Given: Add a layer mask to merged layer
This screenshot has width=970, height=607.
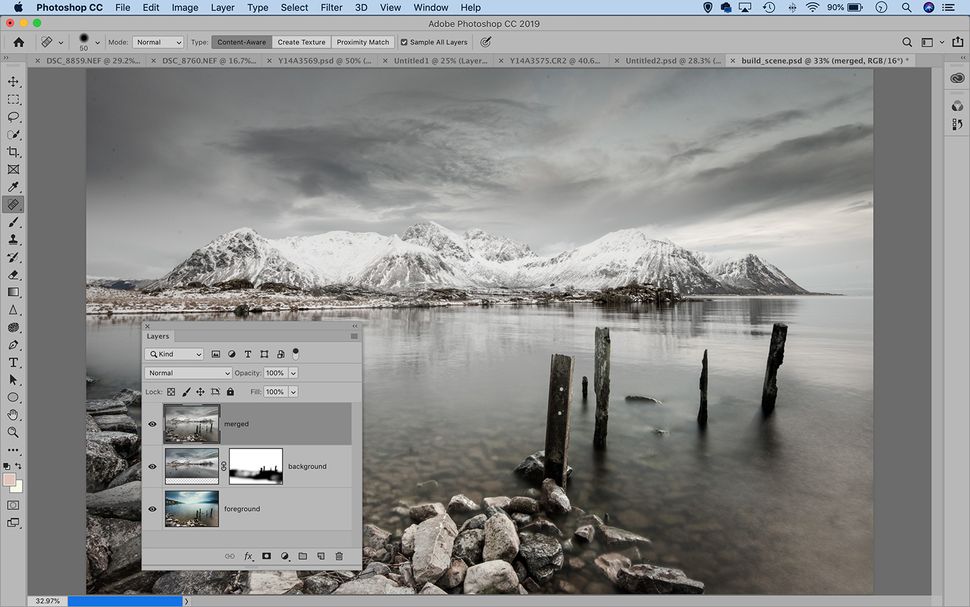Looking at the screenshot, I should pos(265,556).
